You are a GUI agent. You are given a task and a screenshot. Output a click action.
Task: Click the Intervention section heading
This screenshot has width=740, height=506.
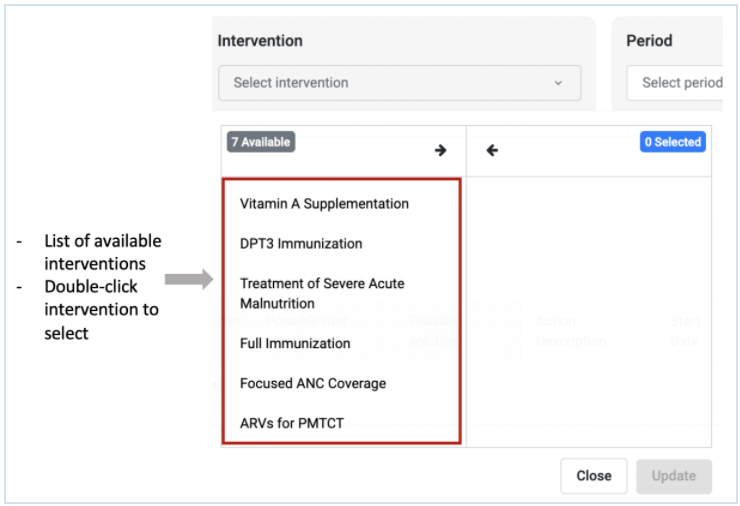coord(260,41)
